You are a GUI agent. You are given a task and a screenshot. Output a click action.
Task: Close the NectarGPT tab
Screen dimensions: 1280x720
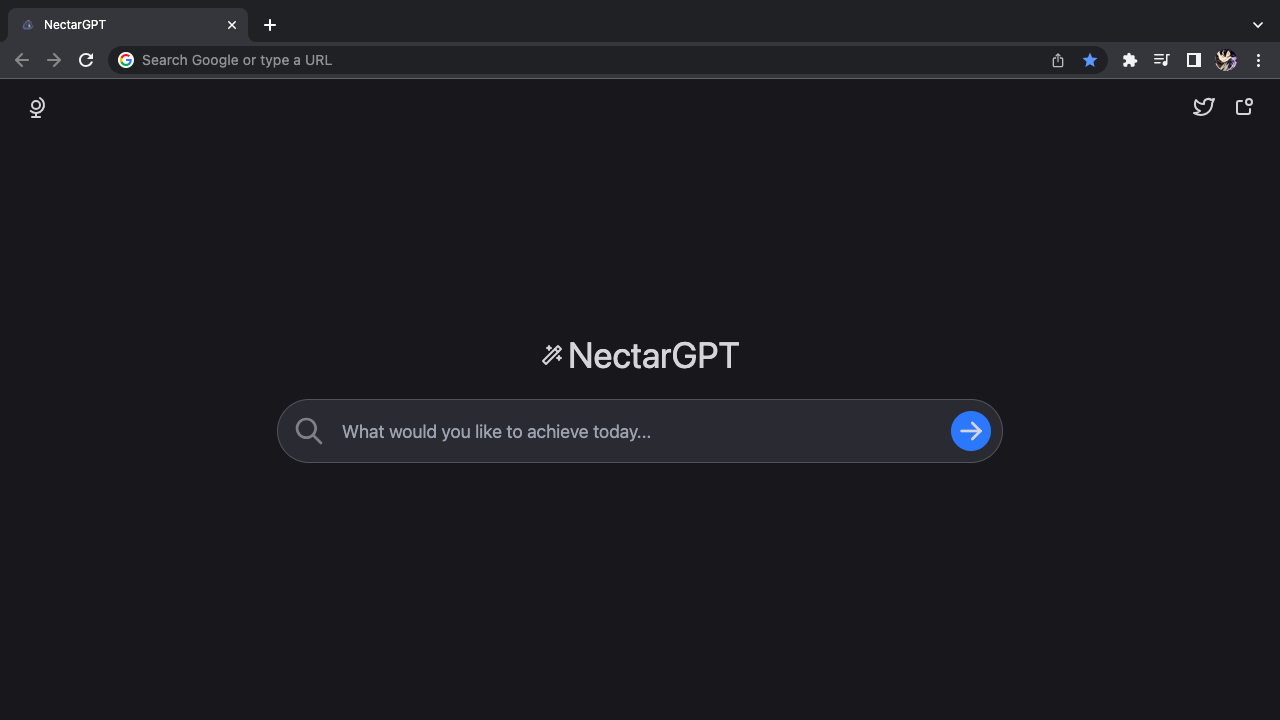pyautogui.click(x=232, y=25)
